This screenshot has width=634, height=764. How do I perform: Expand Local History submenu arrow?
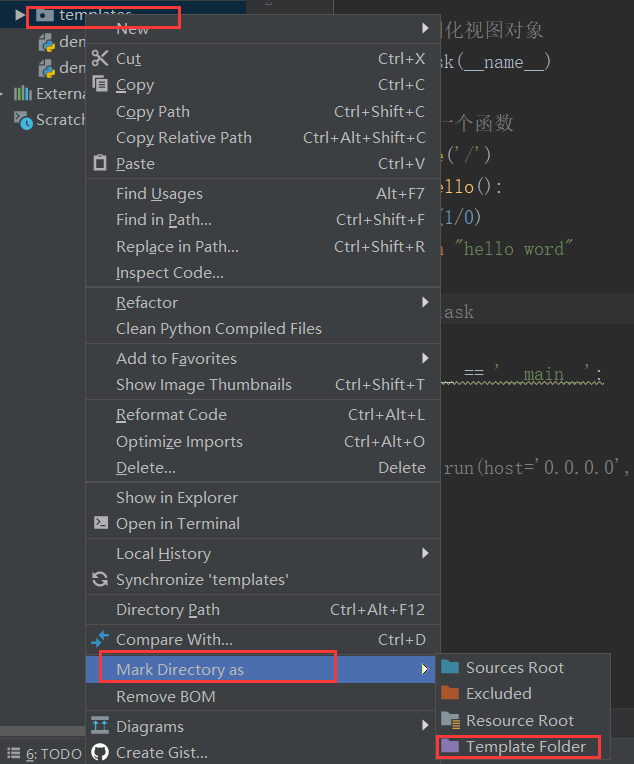point(425,553)
